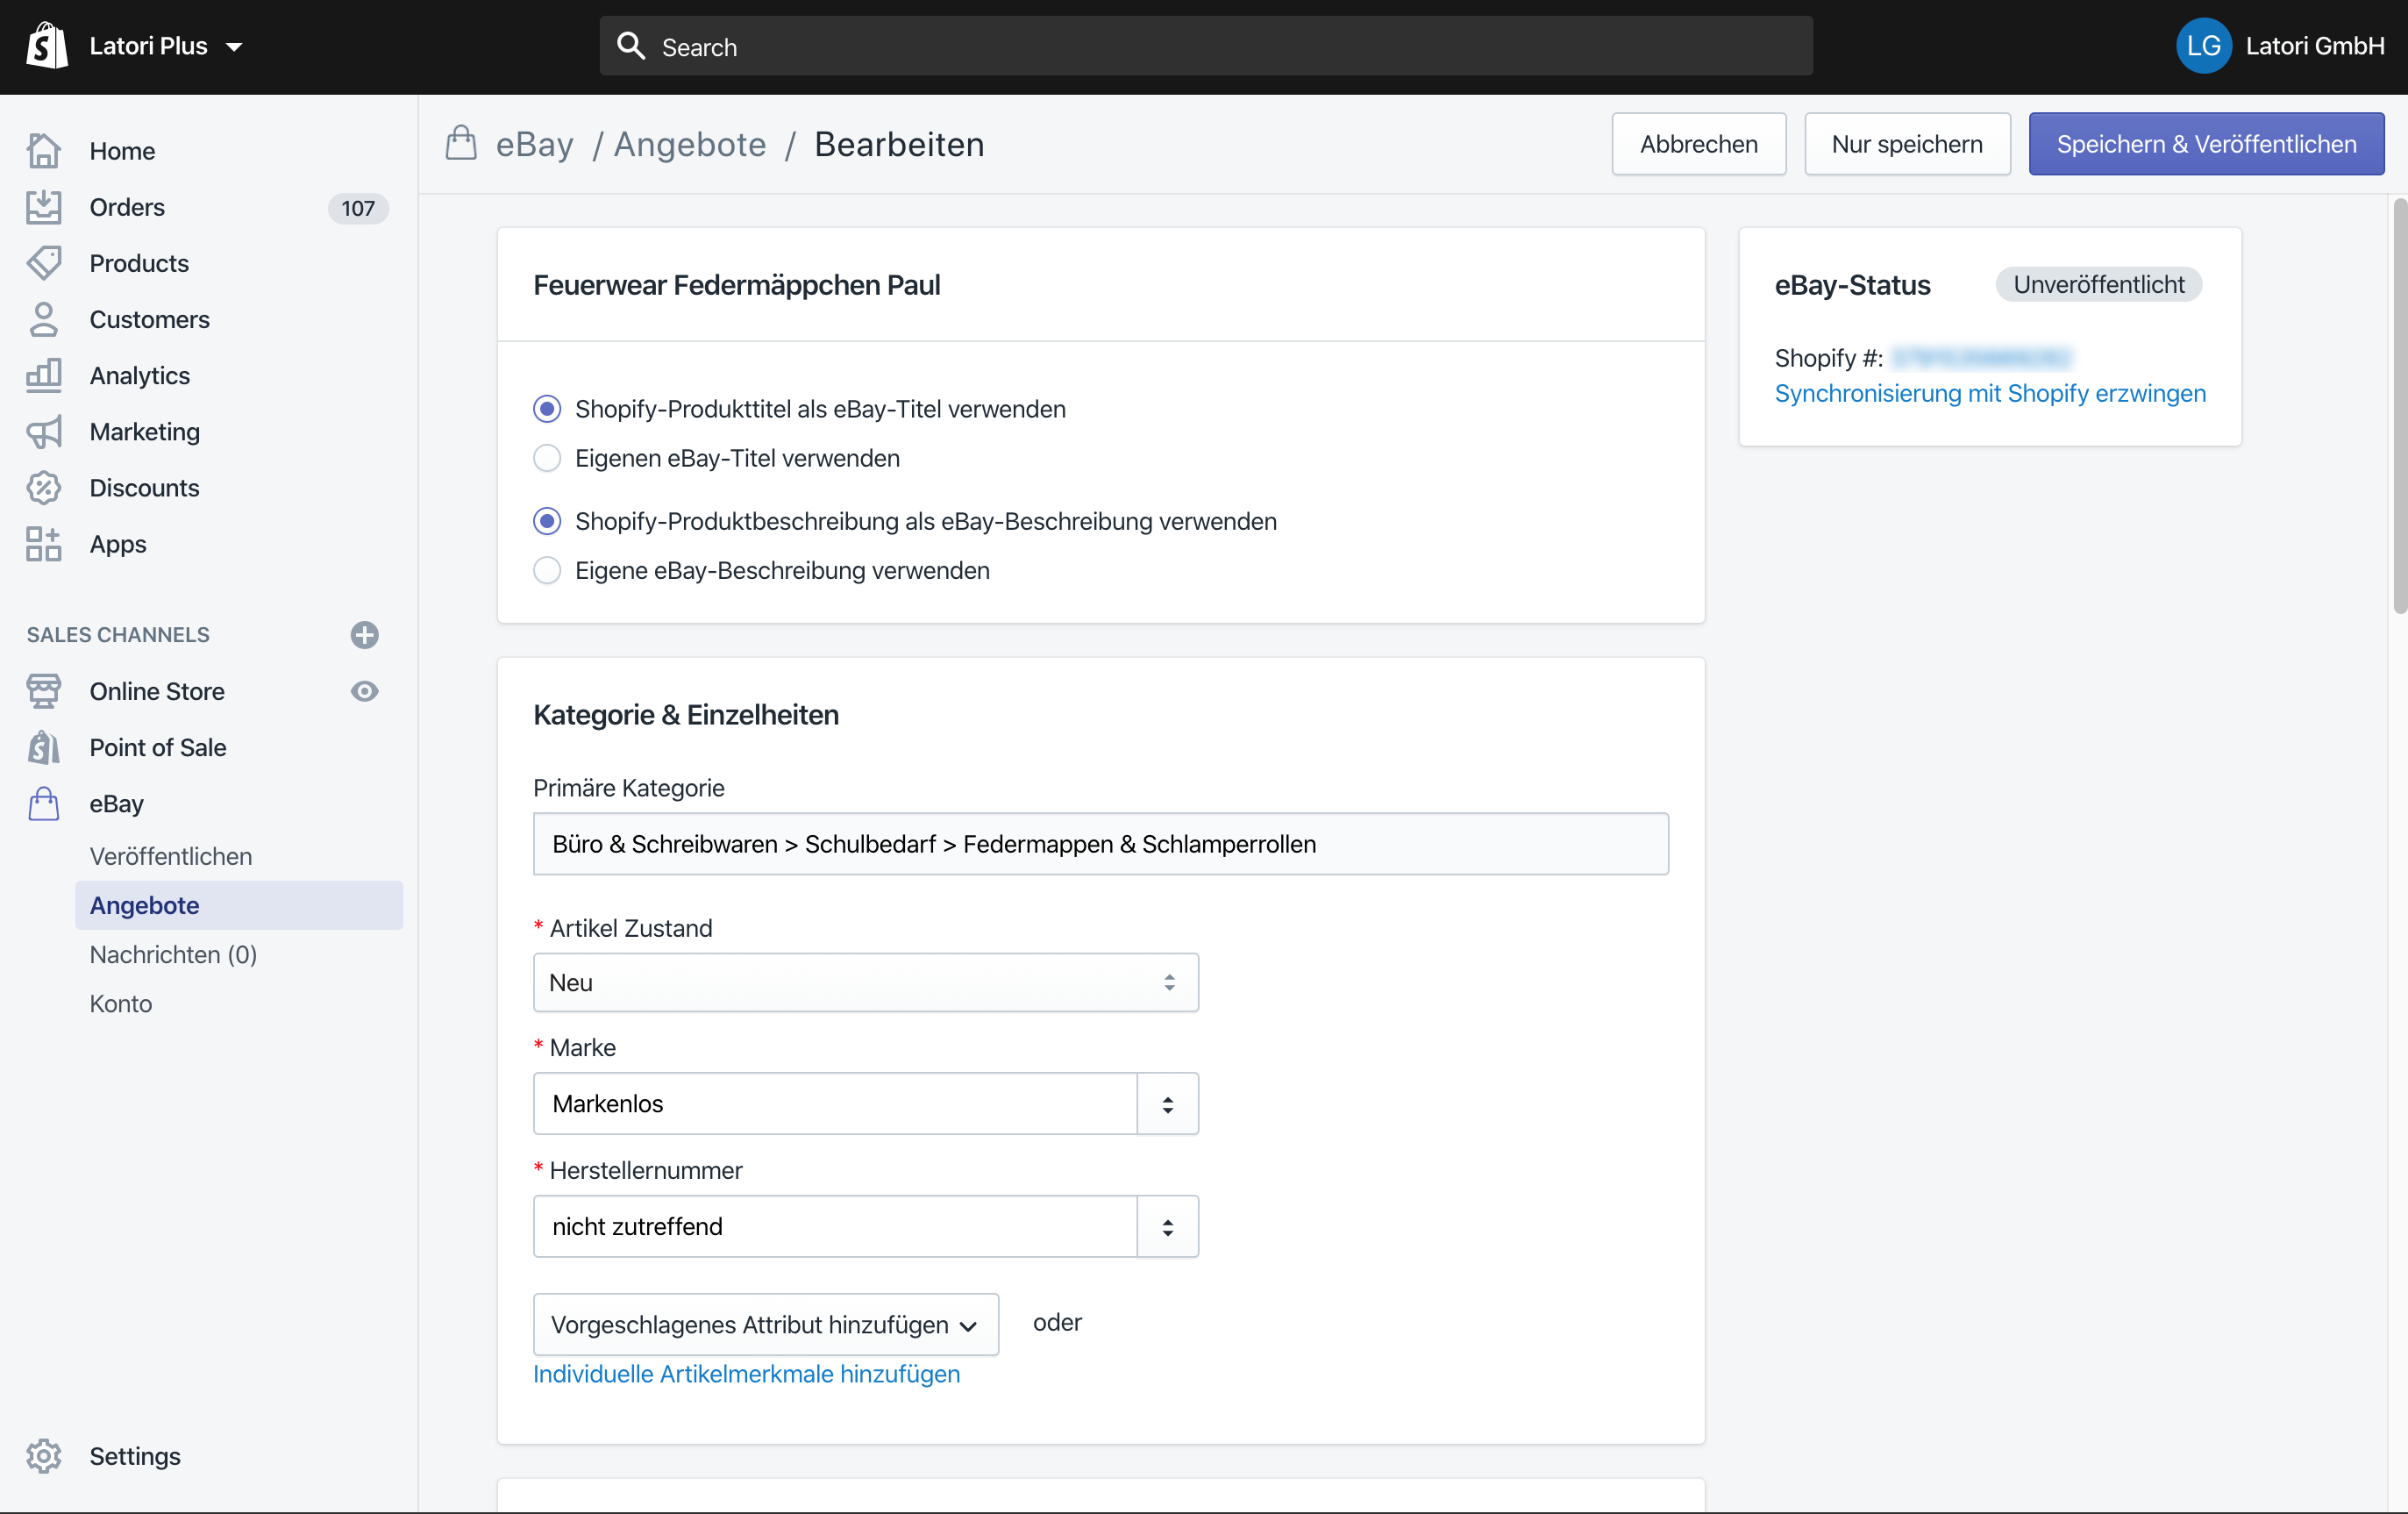
Task: Open the Marke dropdown arrows
Action: (1167, 1104)
